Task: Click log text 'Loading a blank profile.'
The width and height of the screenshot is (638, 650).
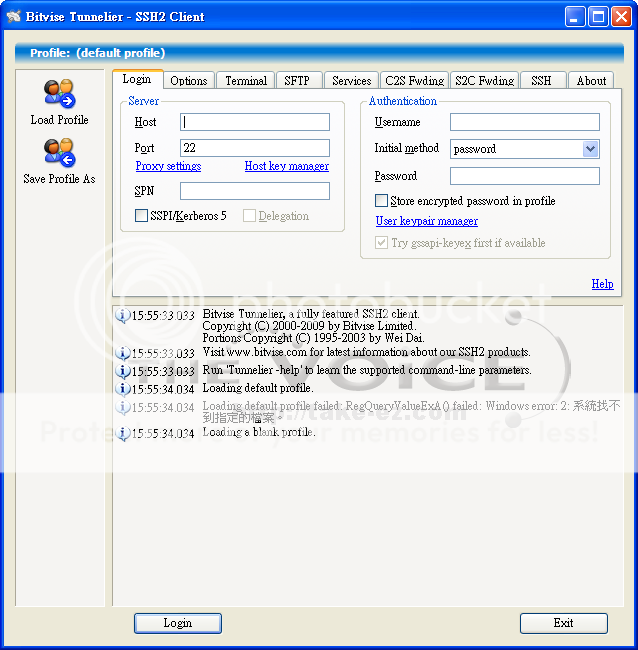Action: (259, 432)
